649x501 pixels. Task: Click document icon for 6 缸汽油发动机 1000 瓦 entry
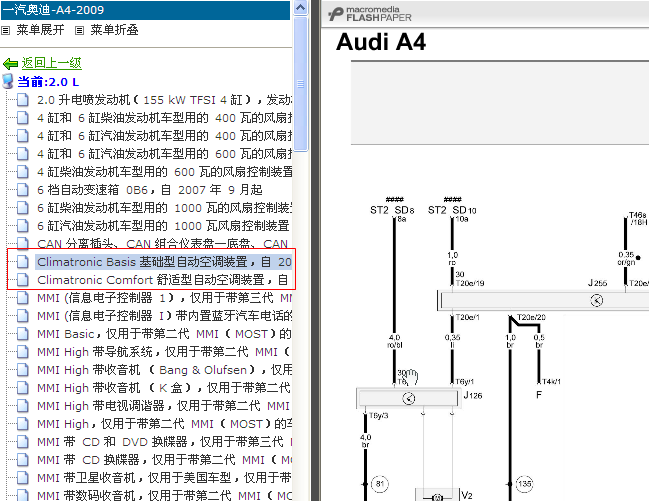pos(23,226)
